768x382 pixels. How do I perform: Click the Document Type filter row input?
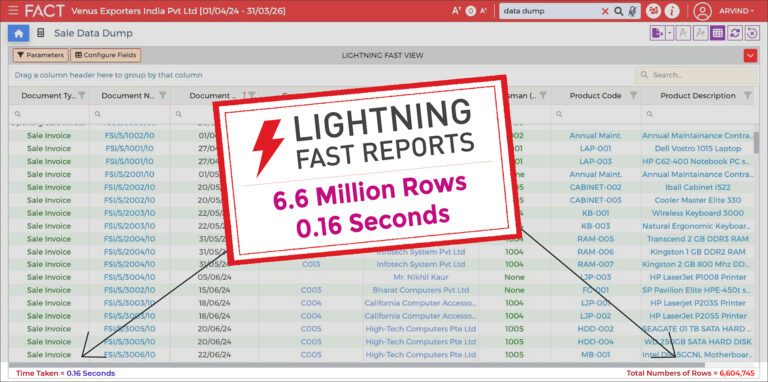click(x=49, y=114)
